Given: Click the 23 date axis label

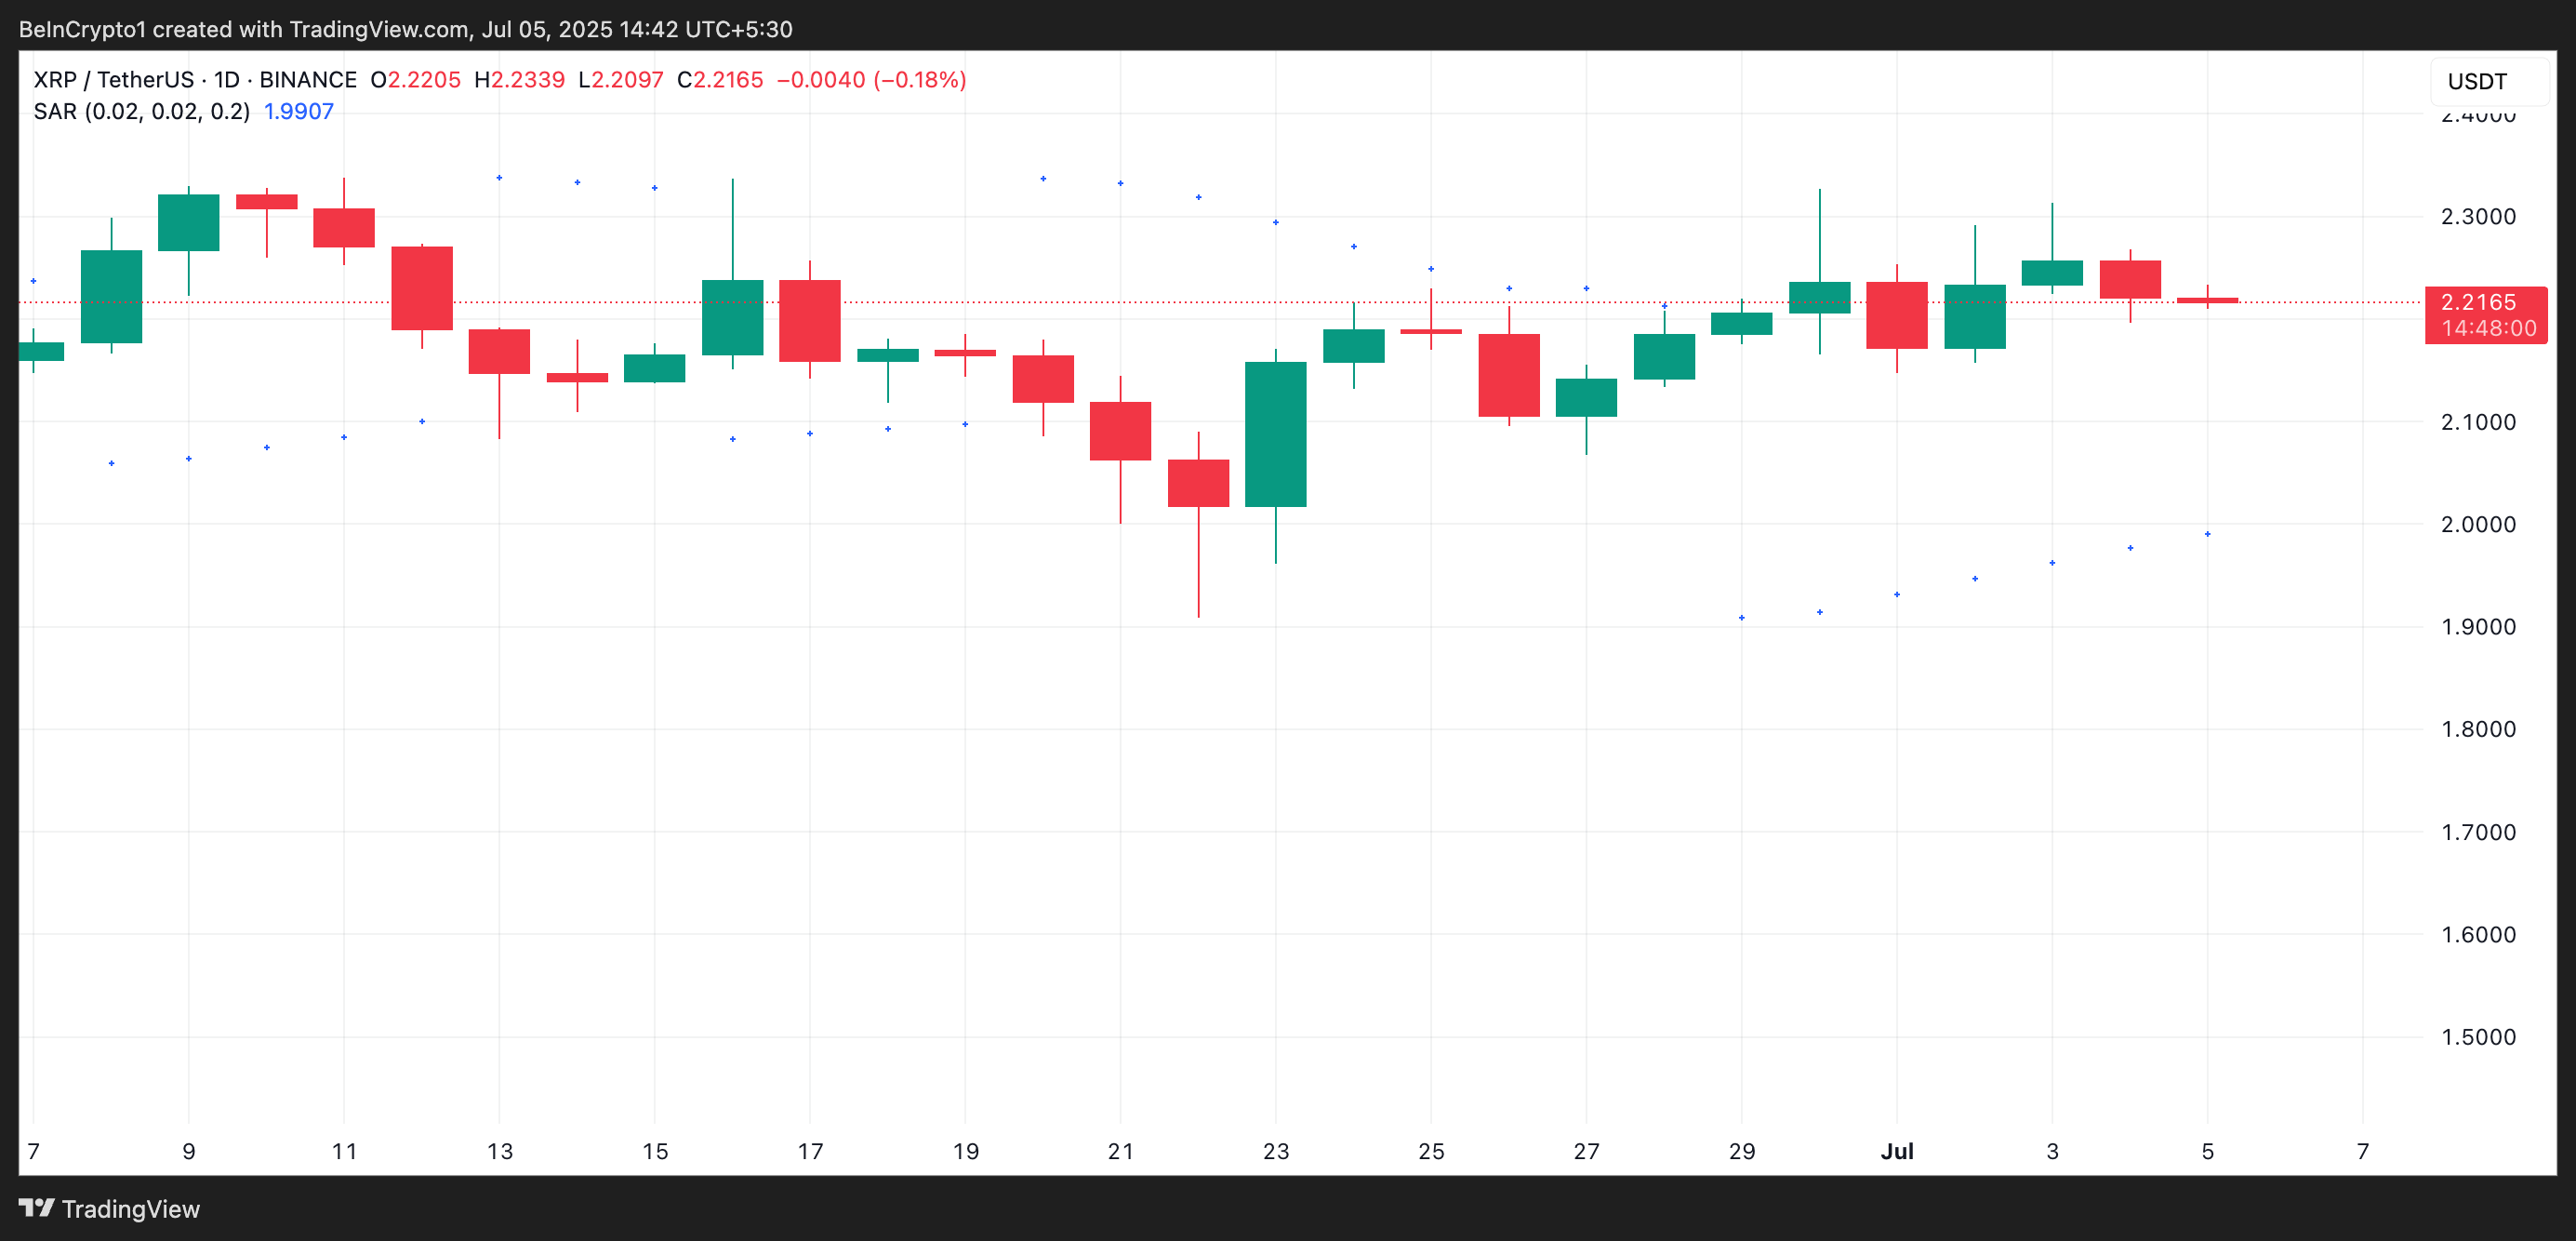Looking at the screenshot, I should point(1275,1151).
